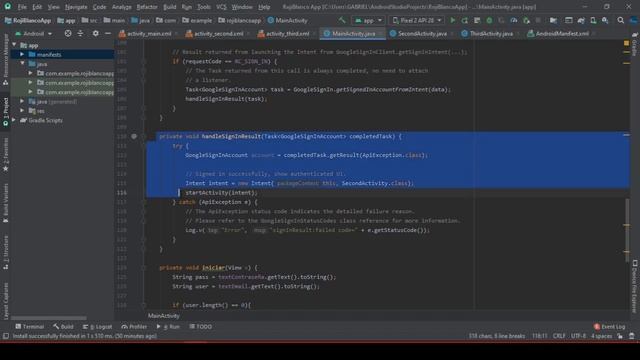Open Project Structure folder icon in toolbar
Screen dimensions: 640x360
[x=553, y=20]
